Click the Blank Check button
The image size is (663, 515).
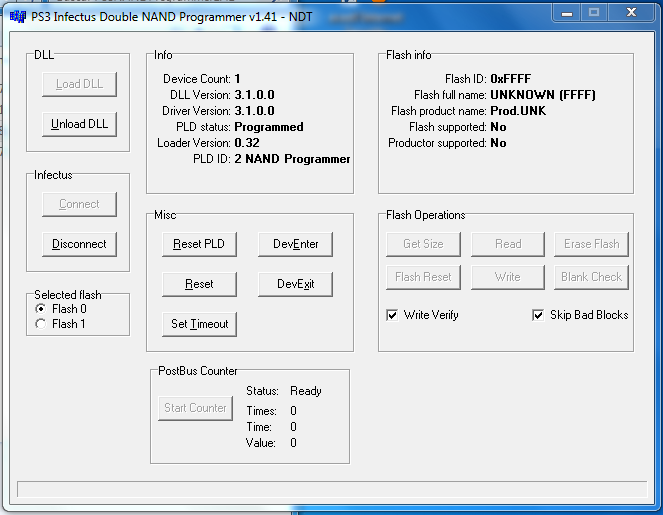tap(592, 277)
